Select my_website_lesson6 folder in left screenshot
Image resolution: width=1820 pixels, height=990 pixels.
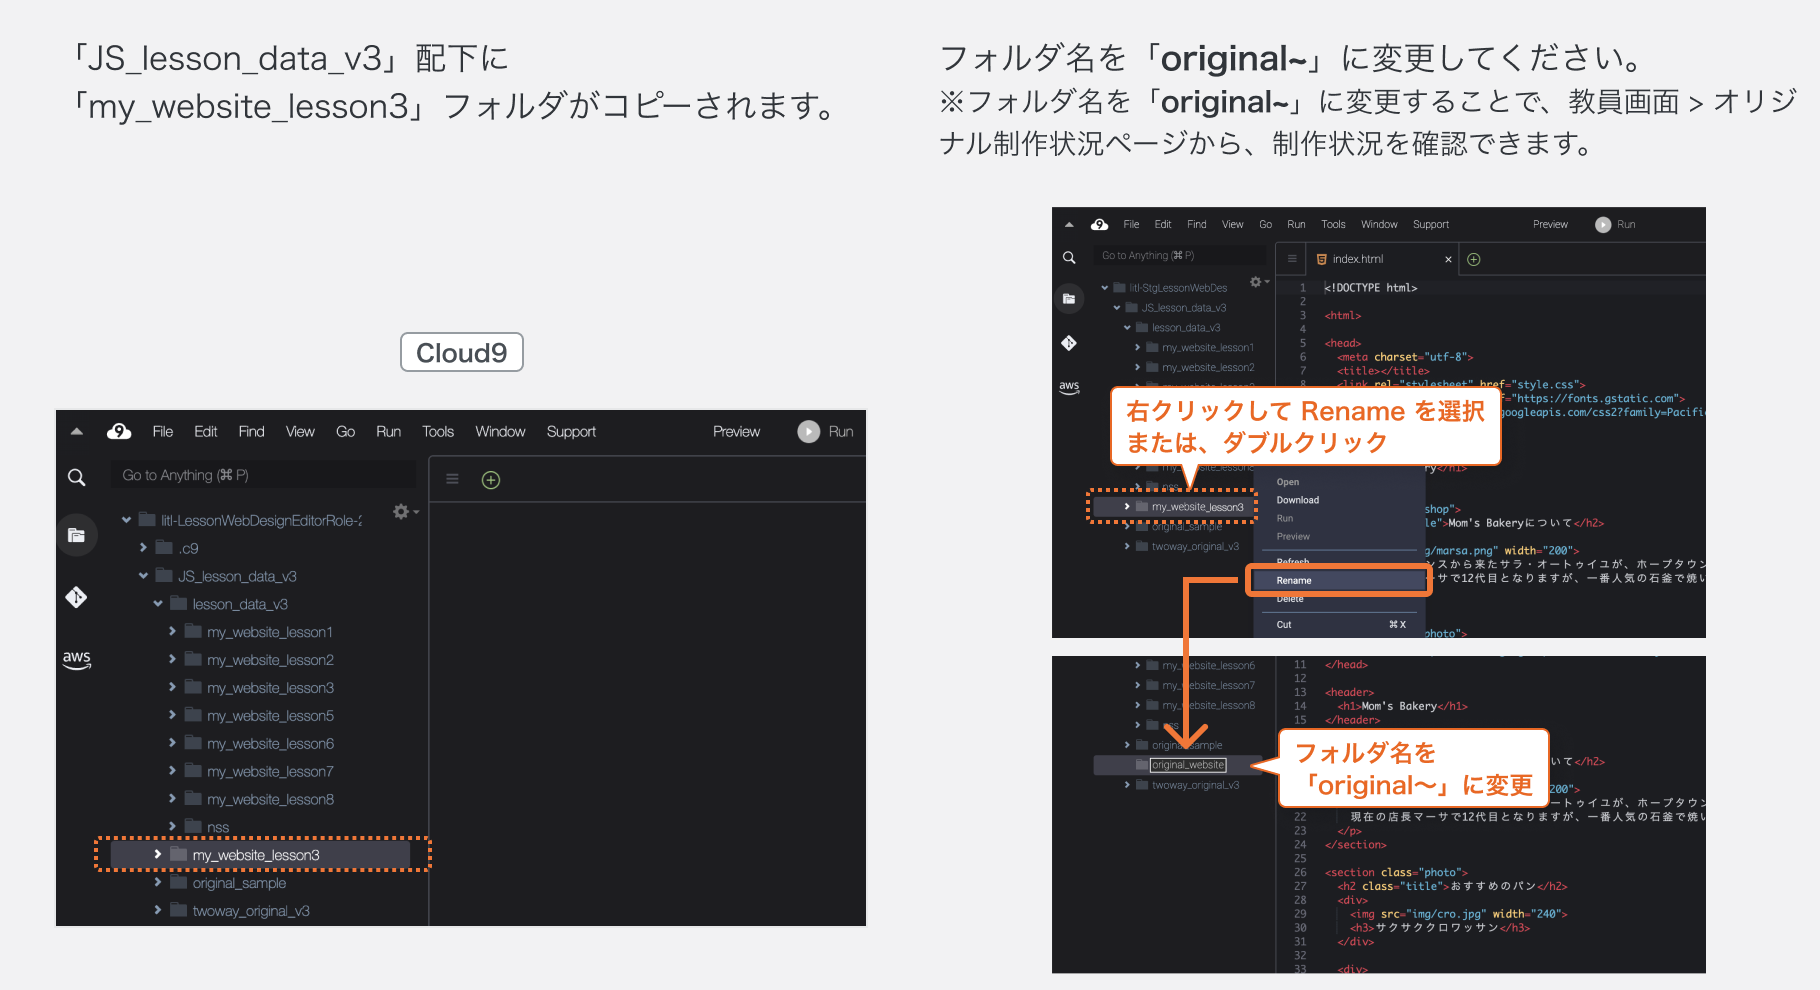[x=270, y=744]
